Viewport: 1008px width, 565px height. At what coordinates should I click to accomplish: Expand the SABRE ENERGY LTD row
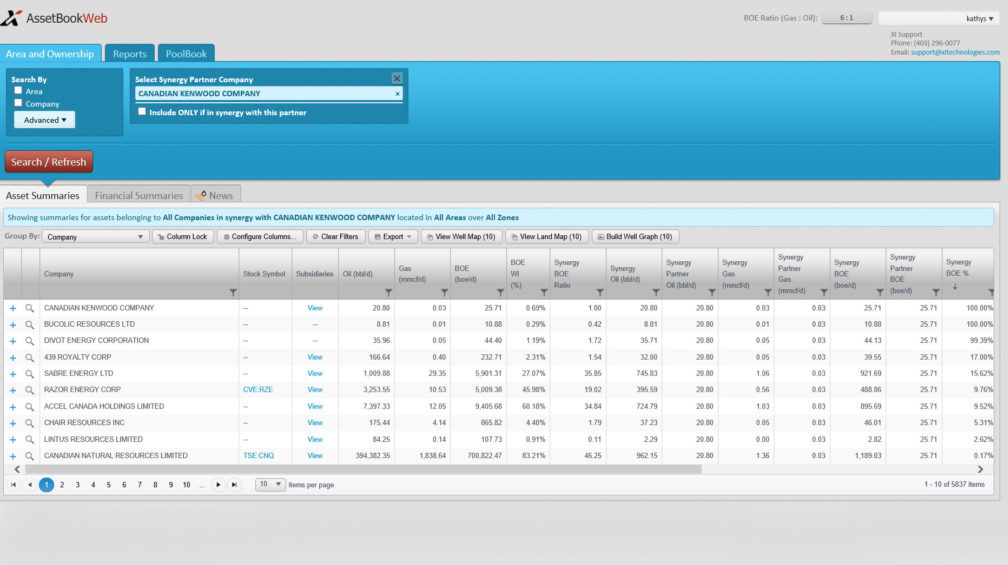(13, 373)
